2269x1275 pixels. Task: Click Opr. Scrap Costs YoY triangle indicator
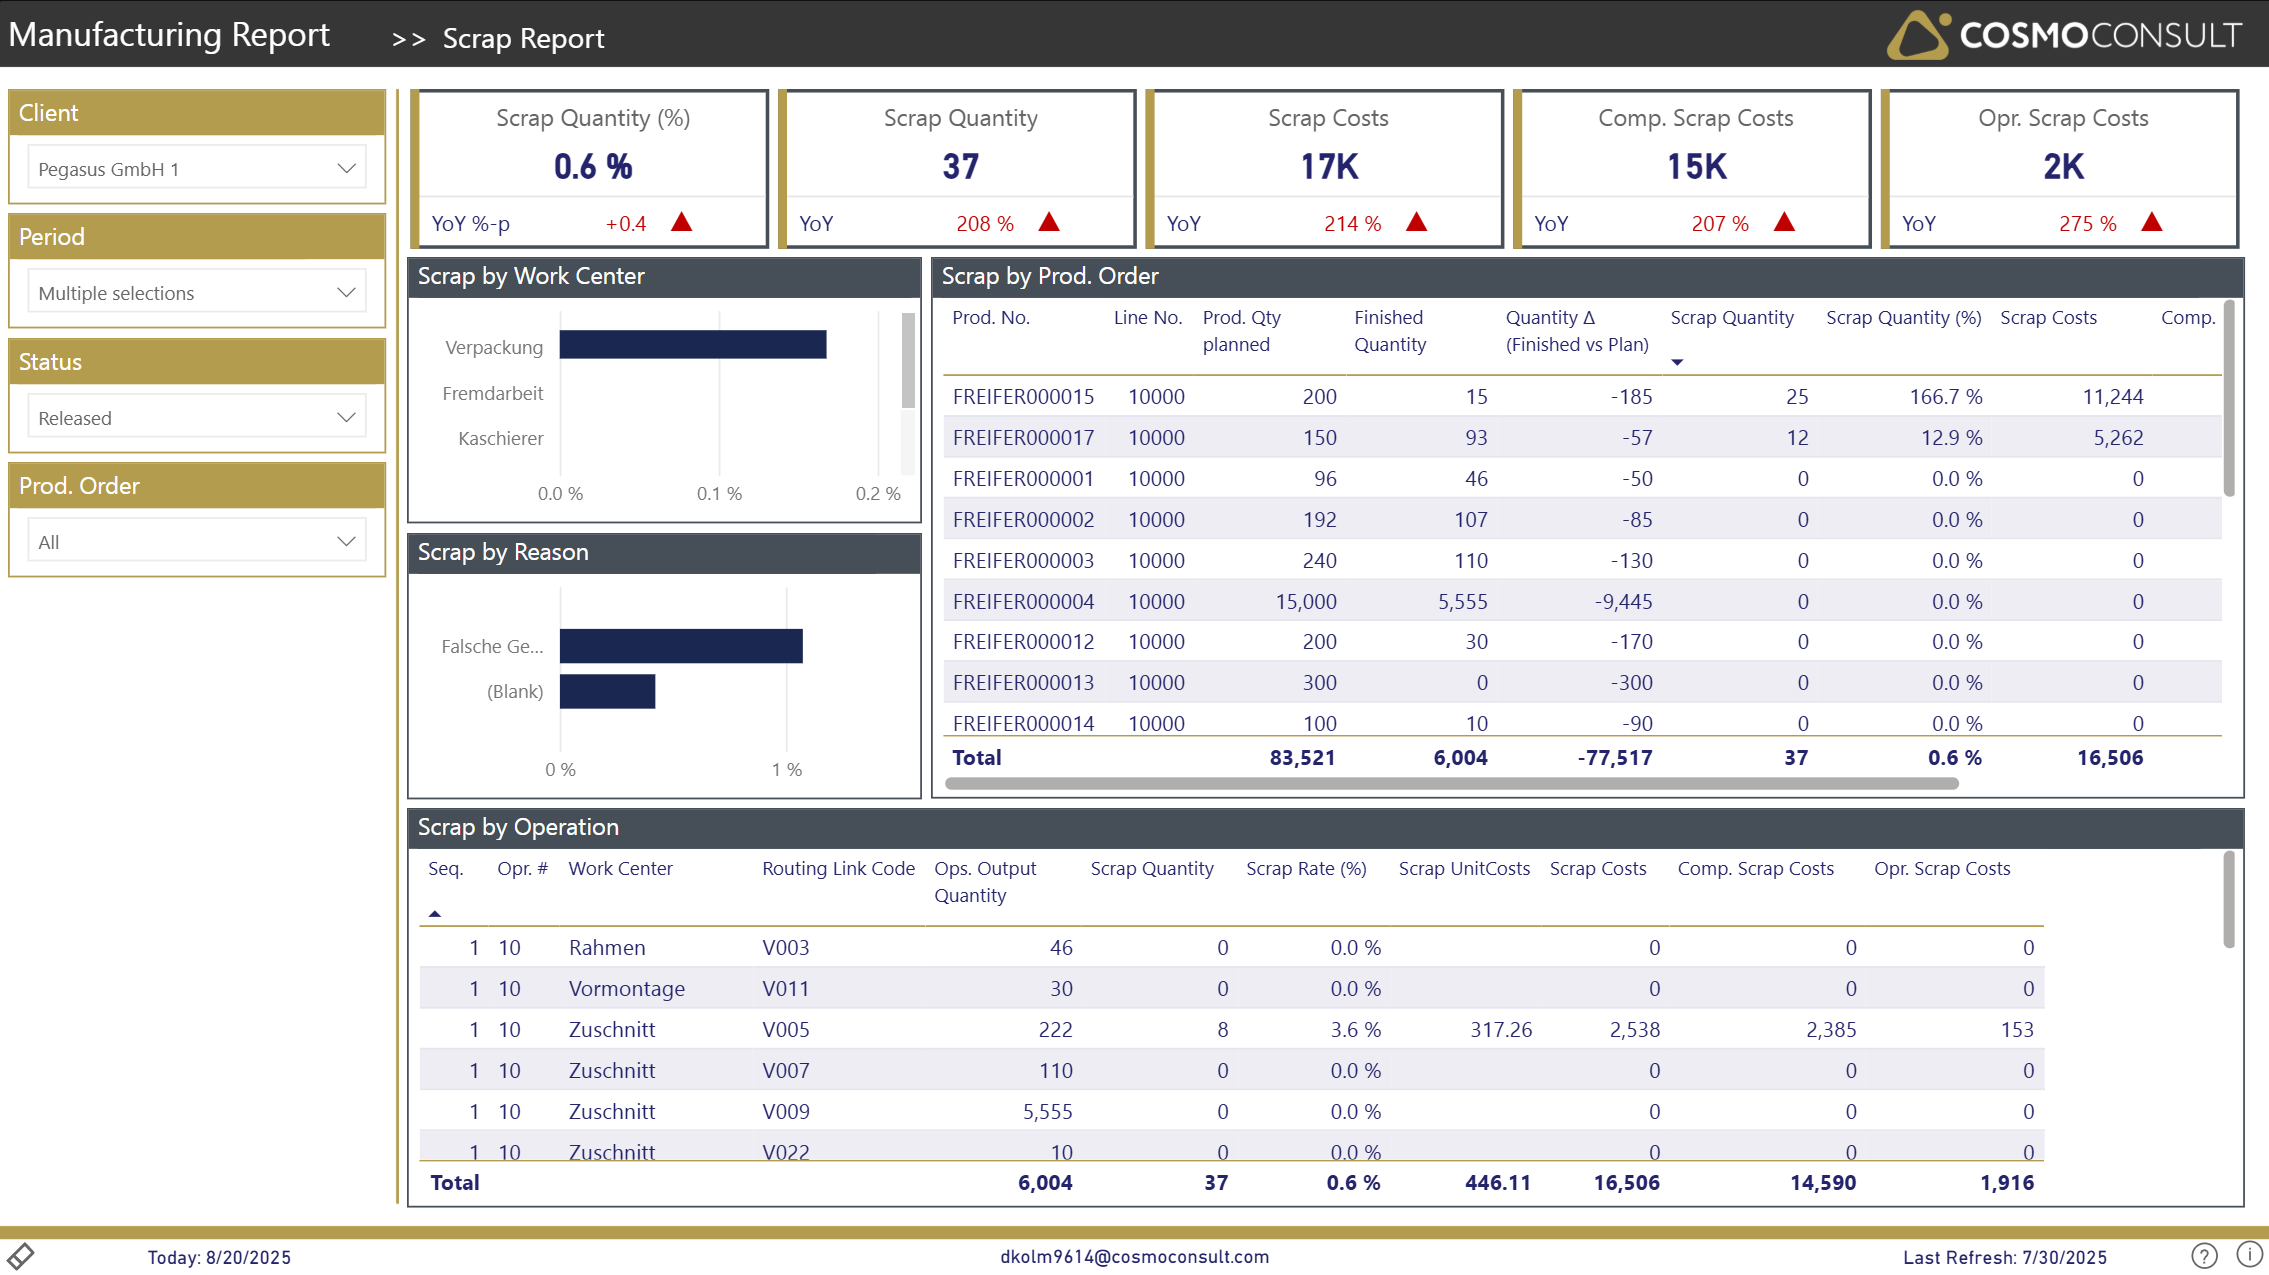(2152, 222)
